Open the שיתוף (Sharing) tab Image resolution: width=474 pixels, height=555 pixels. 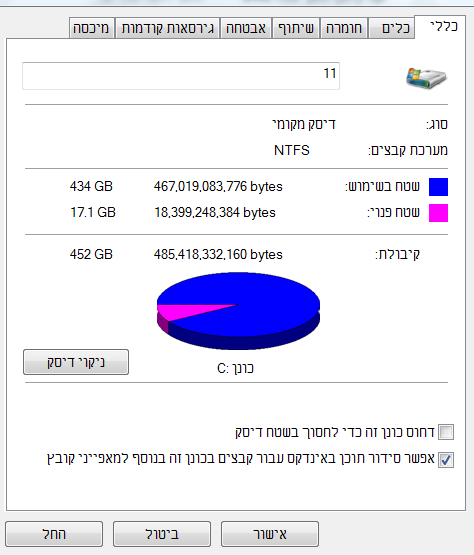pos(296,28)
